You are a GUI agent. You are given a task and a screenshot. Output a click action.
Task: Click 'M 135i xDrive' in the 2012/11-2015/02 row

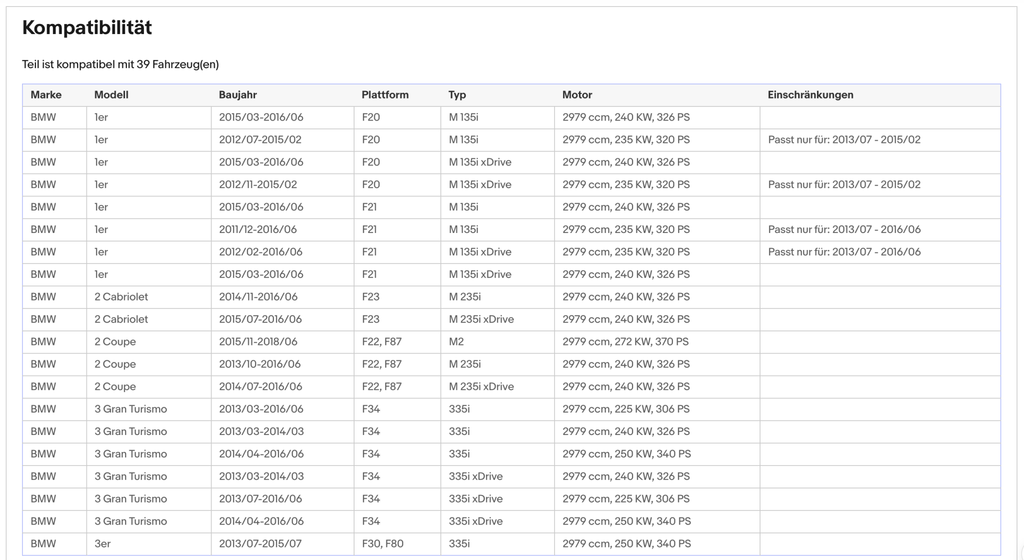click(x=480, y=185)
